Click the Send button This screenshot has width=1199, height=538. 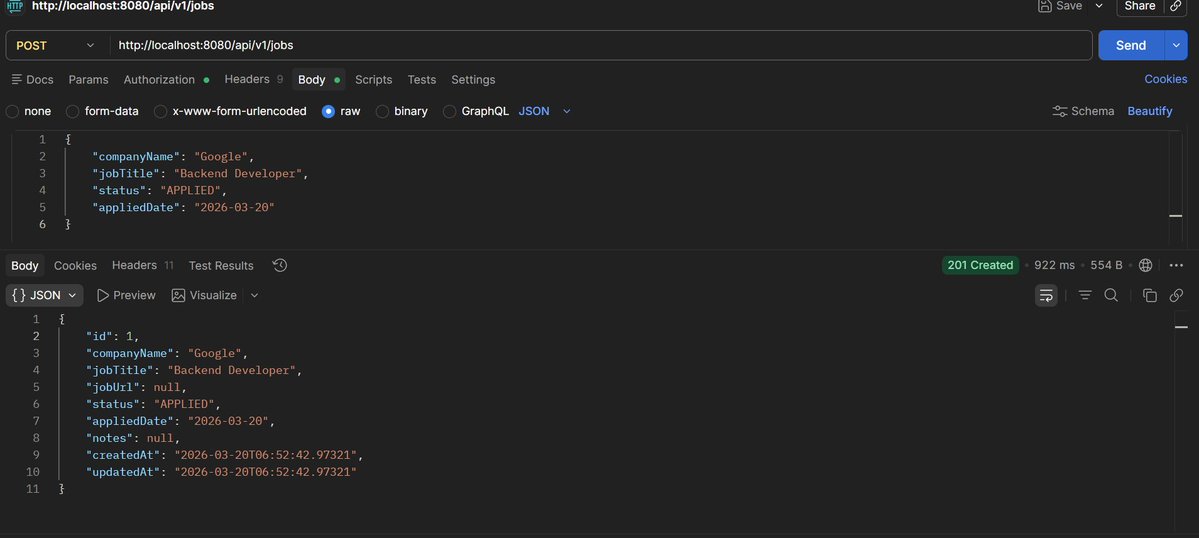tap(1131, 45)
